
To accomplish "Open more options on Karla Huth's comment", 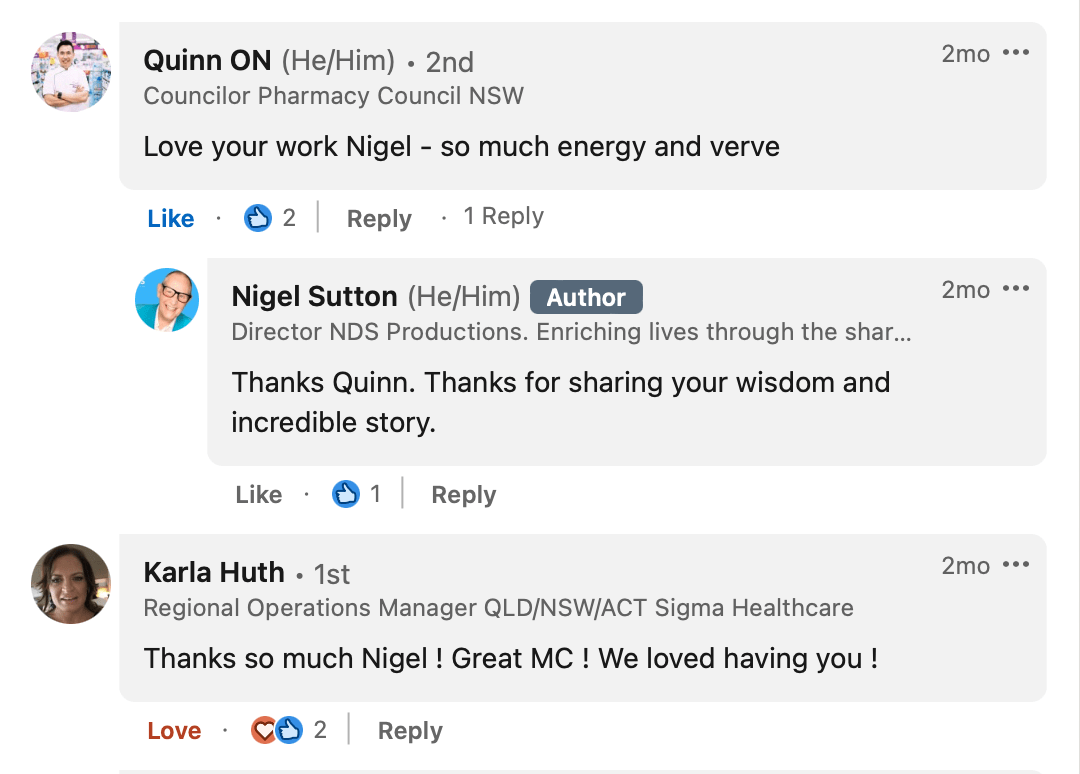I will coord(1016,565).
